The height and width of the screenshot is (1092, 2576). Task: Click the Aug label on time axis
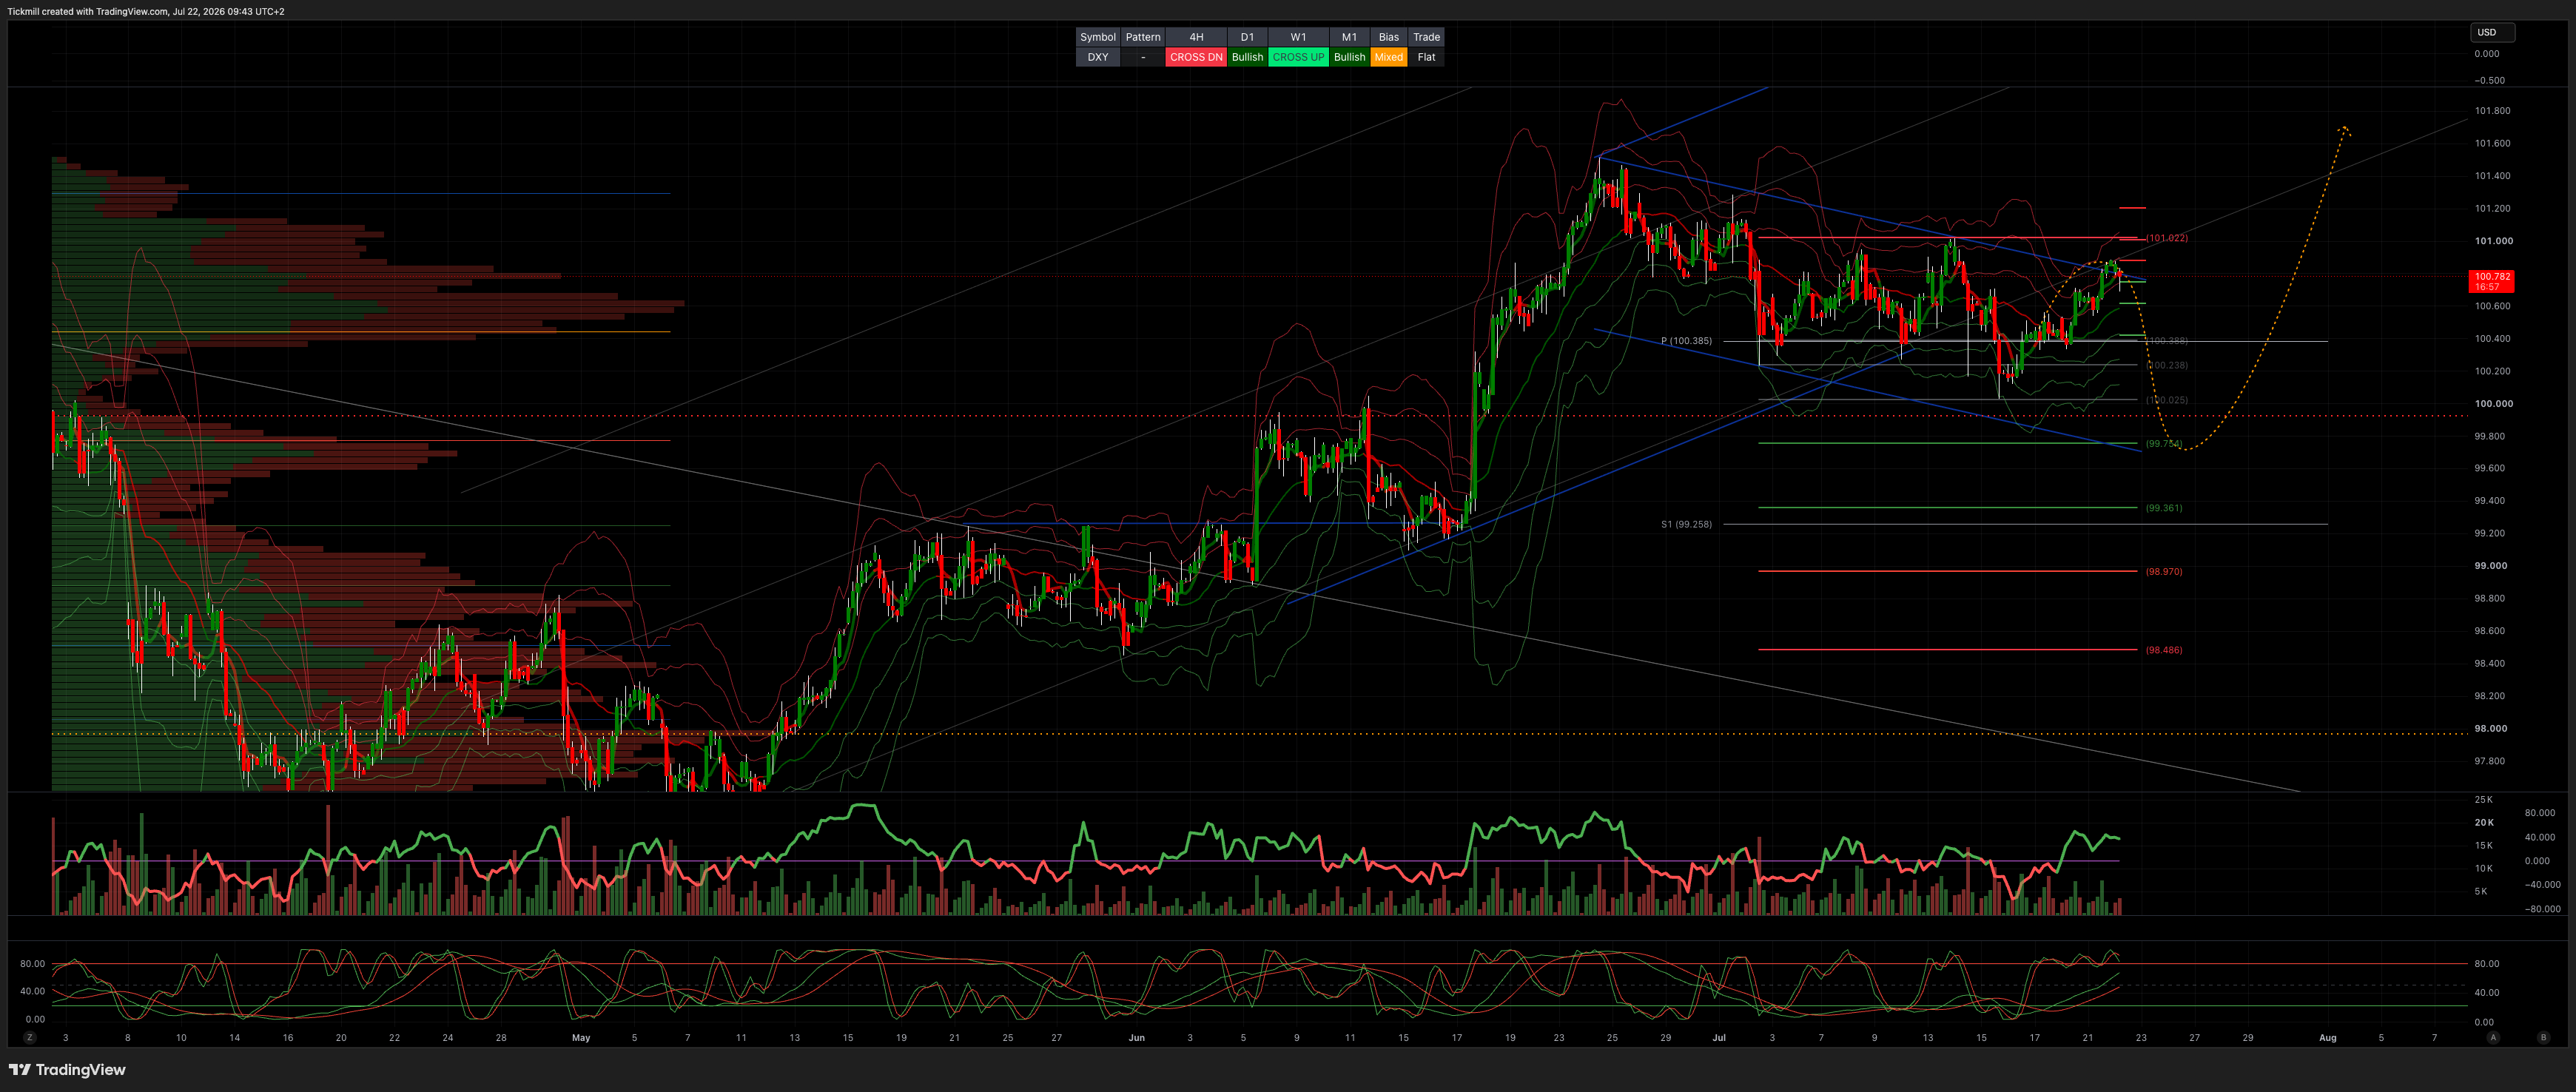coord(2327,1038)
